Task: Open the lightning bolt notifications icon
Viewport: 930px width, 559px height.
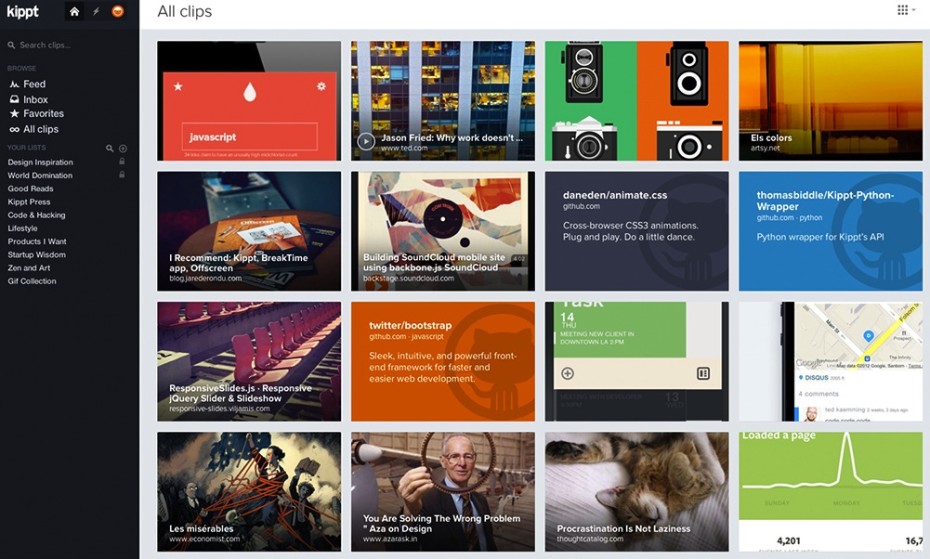Action: 96,11
